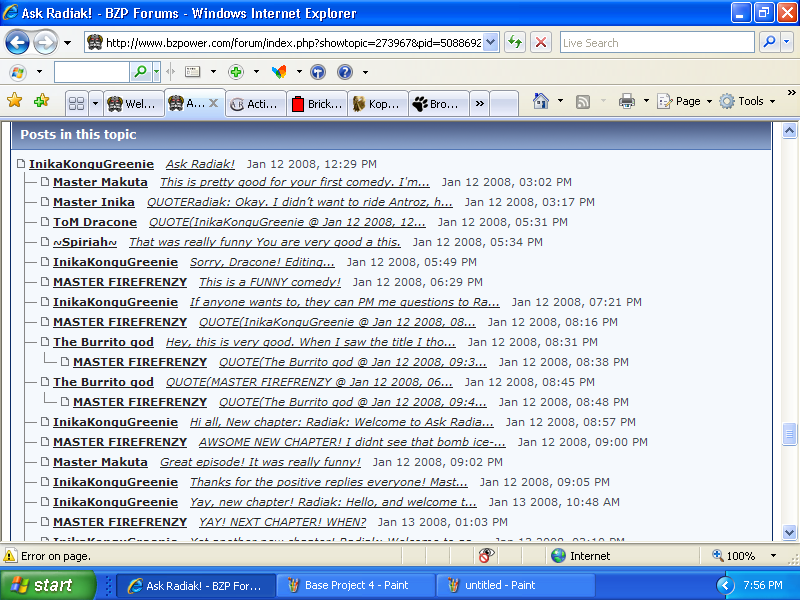The image size is (800, 600).
Task: Open 'This is a FUNNY comedy!' post link
Action: pos(269,282)
